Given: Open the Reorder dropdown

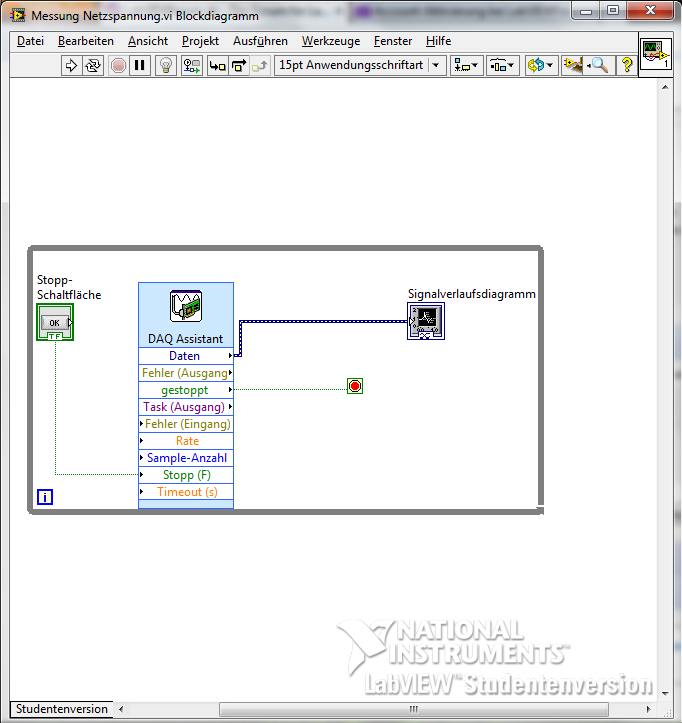Looking at the screenshot, I should 540,65.
